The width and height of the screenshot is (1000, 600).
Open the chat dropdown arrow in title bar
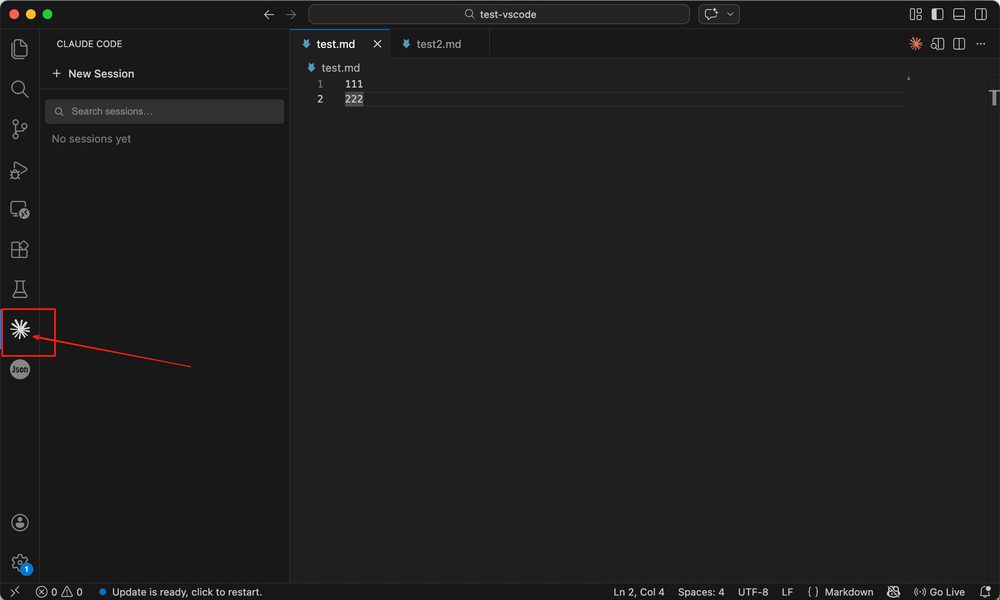tap(731, 14)
